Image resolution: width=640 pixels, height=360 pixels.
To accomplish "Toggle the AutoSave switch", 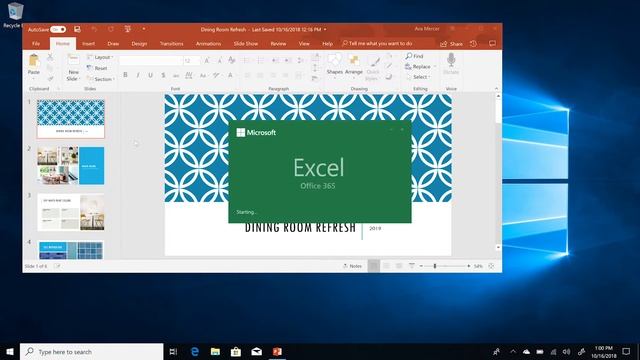I will 58,29.
